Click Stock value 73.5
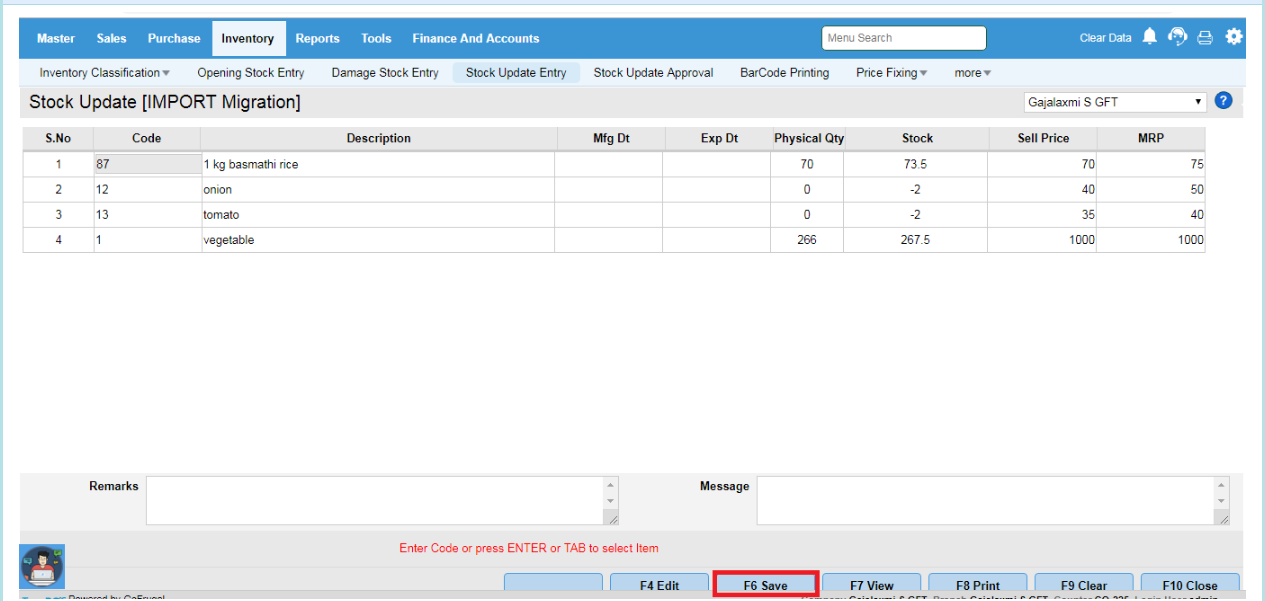1265x601 pixels. (917, 164)
